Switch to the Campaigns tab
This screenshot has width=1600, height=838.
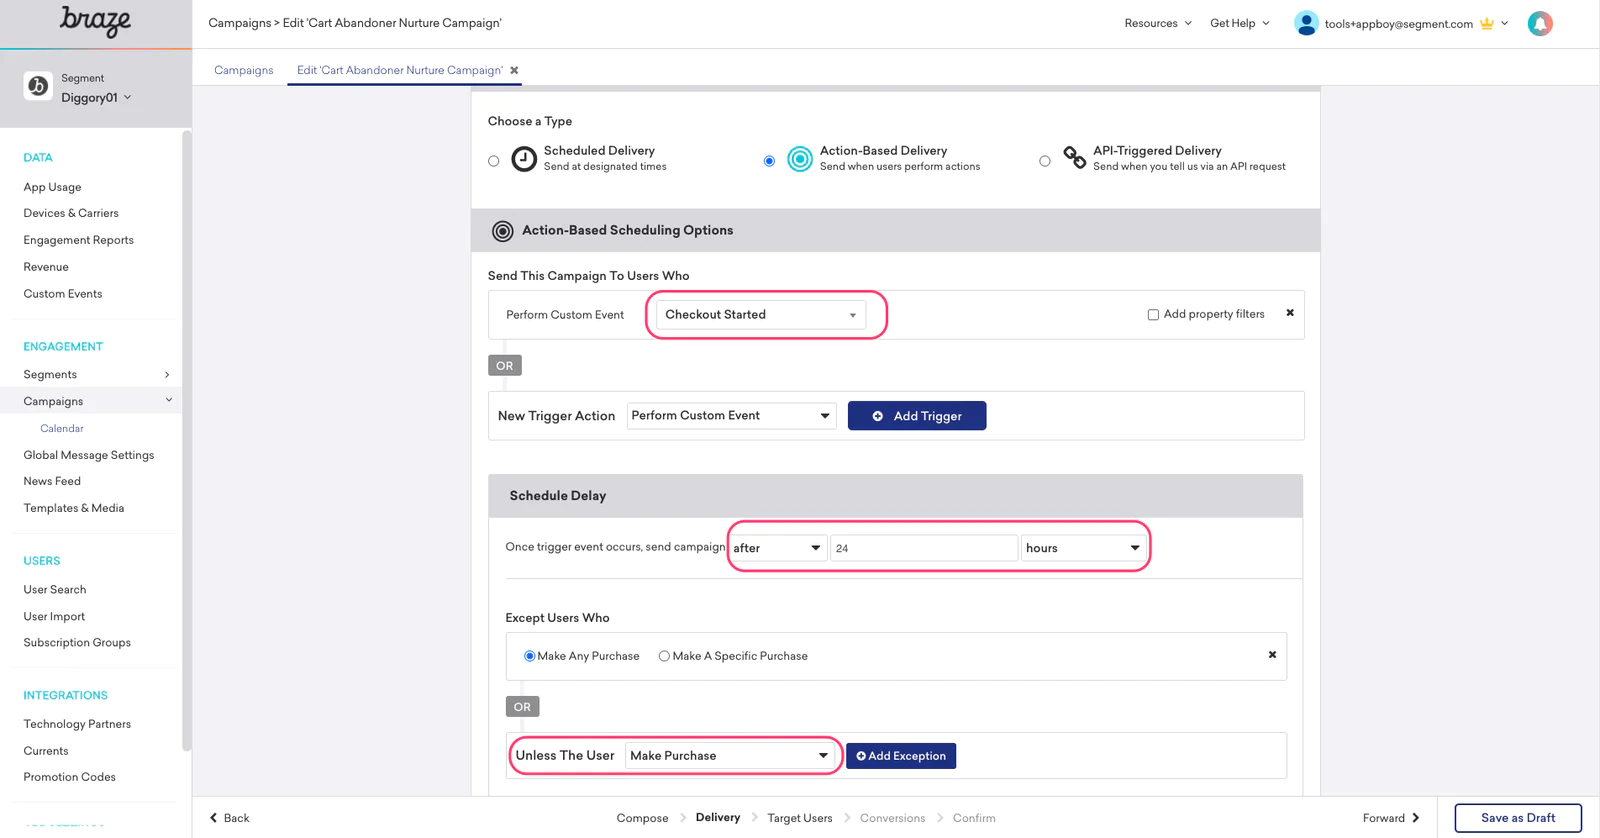(244, 70)
